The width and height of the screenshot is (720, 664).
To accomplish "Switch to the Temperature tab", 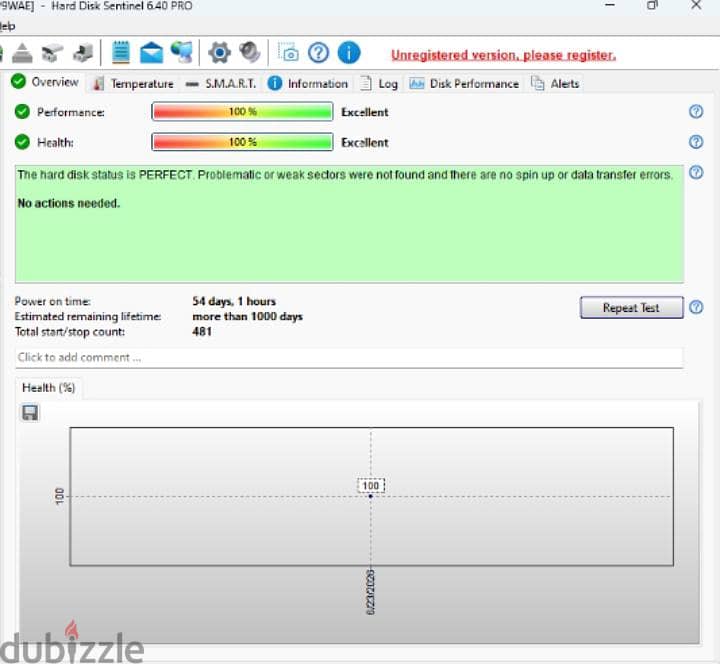I will point(133,84).
